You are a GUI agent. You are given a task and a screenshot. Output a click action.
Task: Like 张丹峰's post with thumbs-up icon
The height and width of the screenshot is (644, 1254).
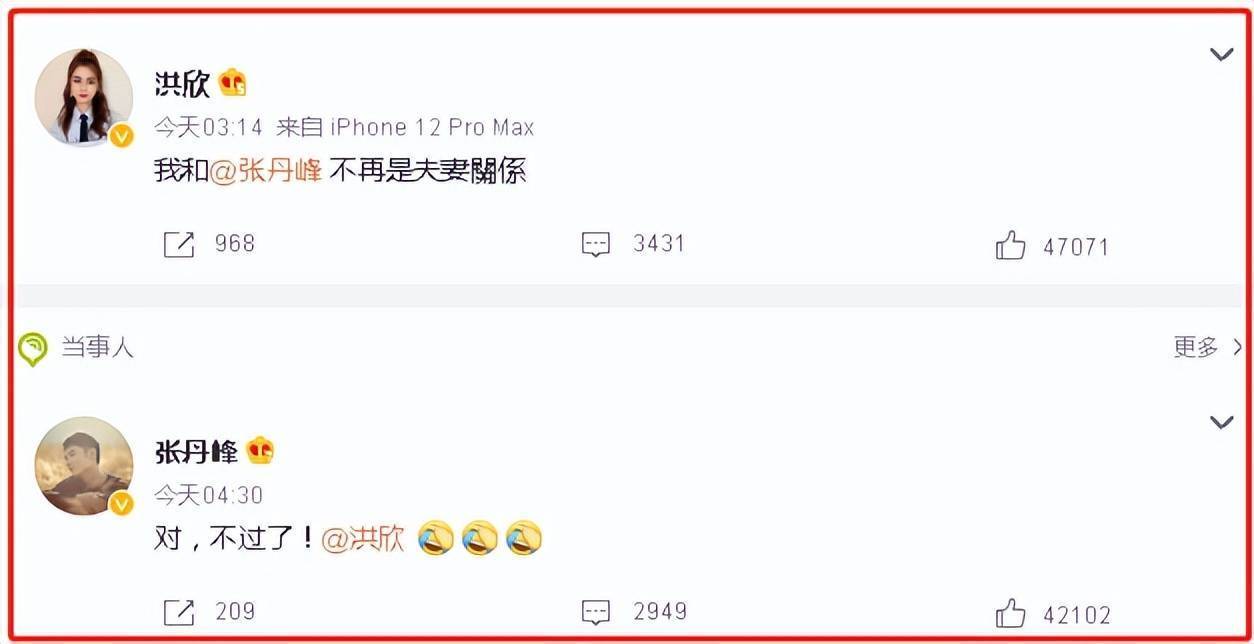pos(1011,612)
